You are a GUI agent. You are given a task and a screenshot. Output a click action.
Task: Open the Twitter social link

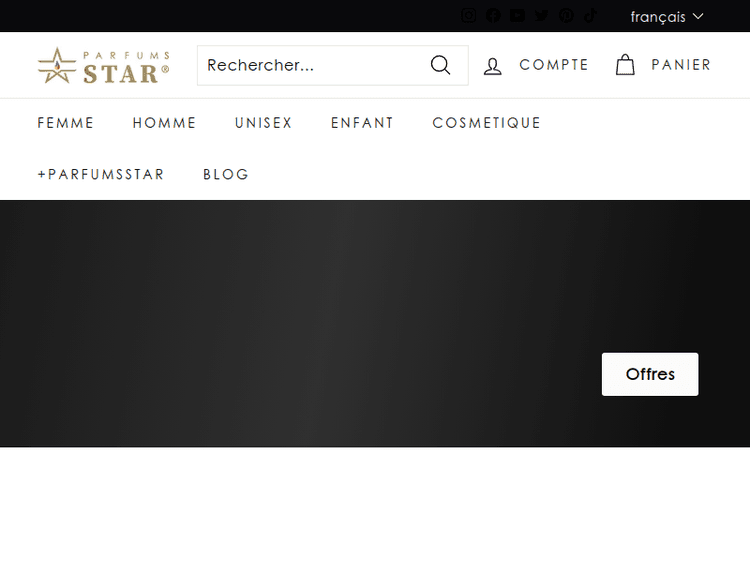click(541, 16)
